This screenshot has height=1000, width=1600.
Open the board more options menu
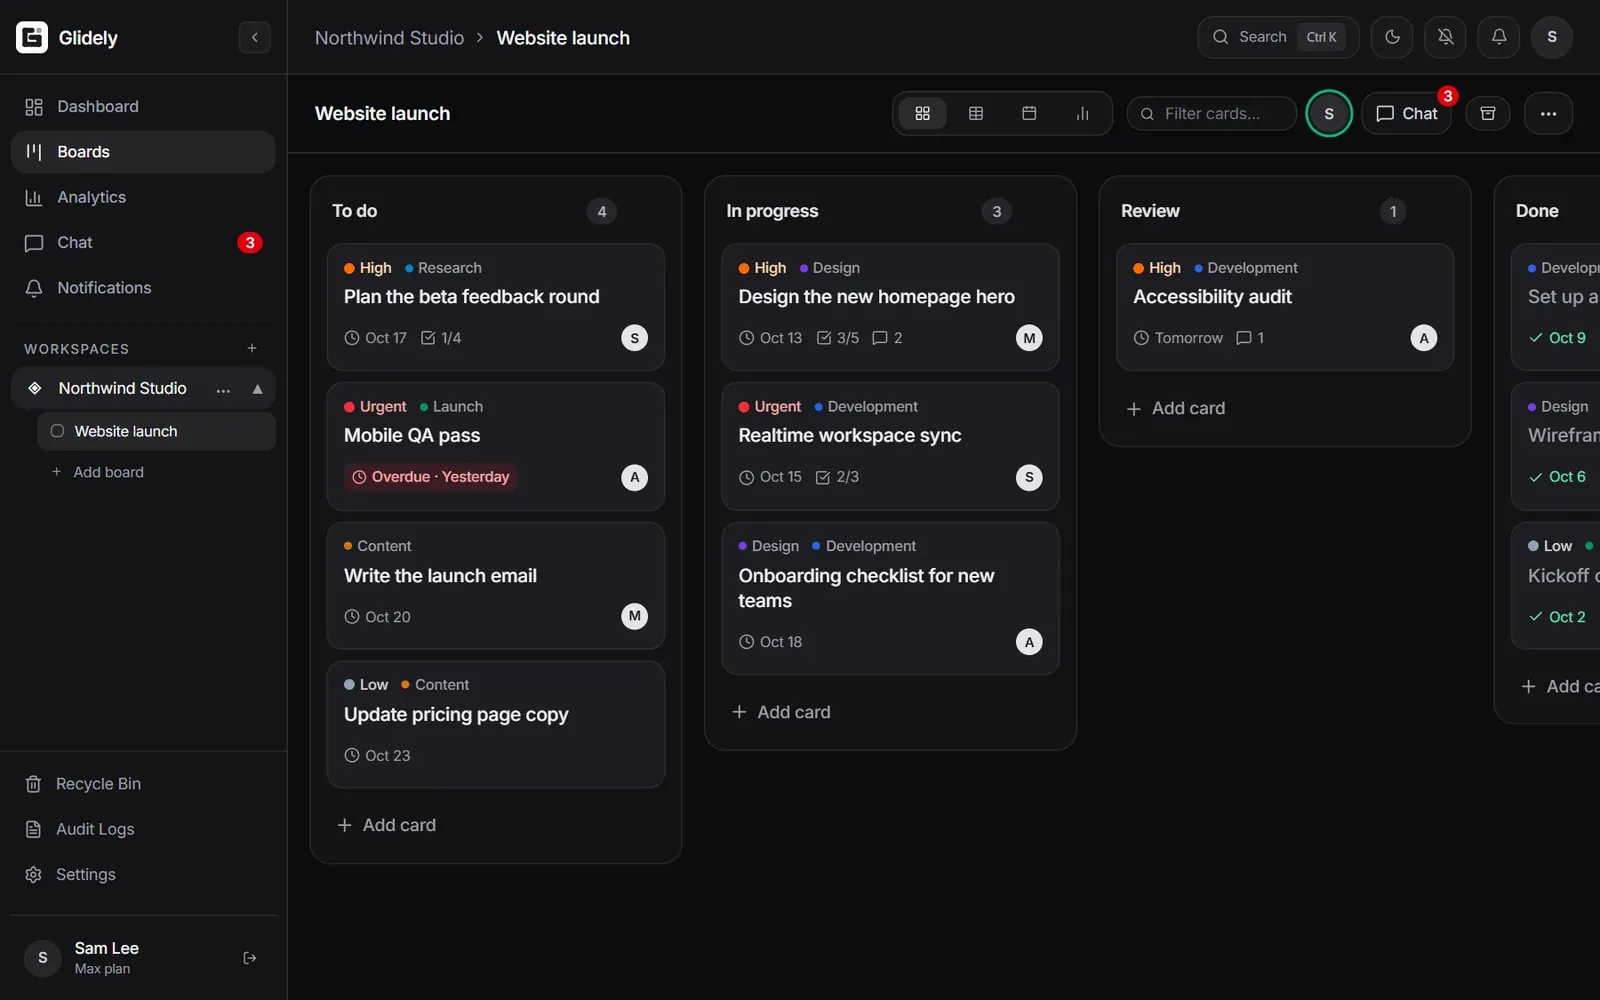pos(1548,114)
